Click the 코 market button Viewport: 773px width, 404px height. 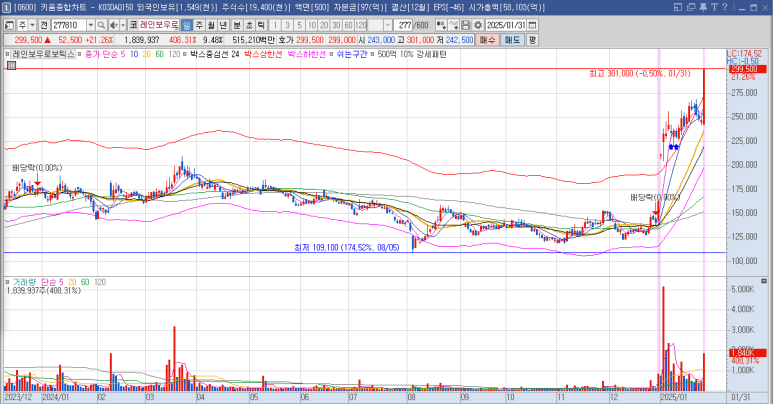pos(133,25)
